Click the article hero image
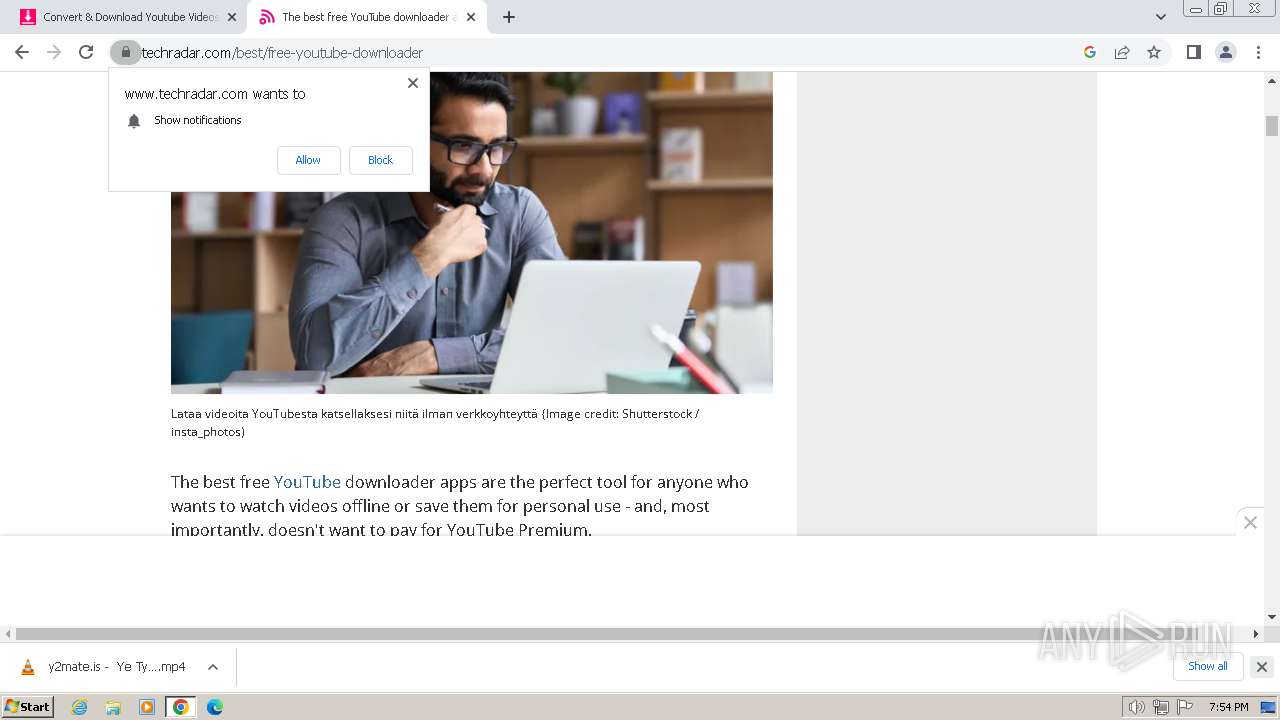This screenshot has height=720, width=1280. 472,232
